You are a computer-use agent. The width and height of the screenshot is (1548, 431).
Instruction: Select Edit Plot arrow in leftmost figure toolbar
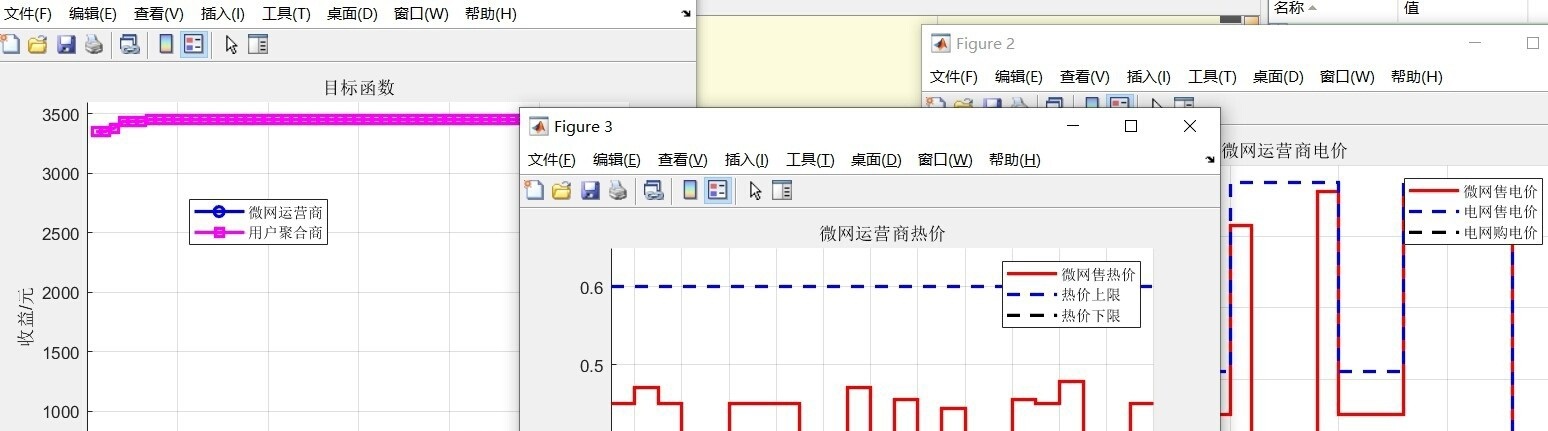(x=231, y=44)
